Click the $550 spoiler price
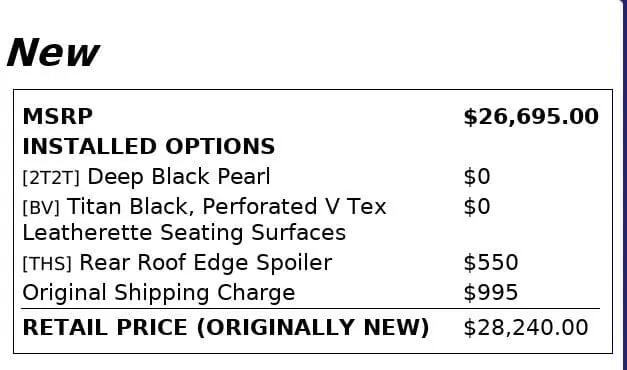 pos(491,263)
